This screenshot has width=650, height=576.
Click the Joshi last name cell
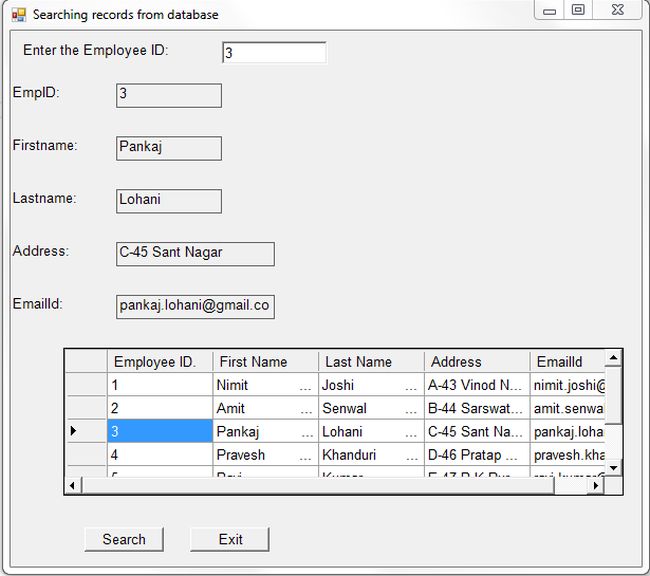(371, 384)
